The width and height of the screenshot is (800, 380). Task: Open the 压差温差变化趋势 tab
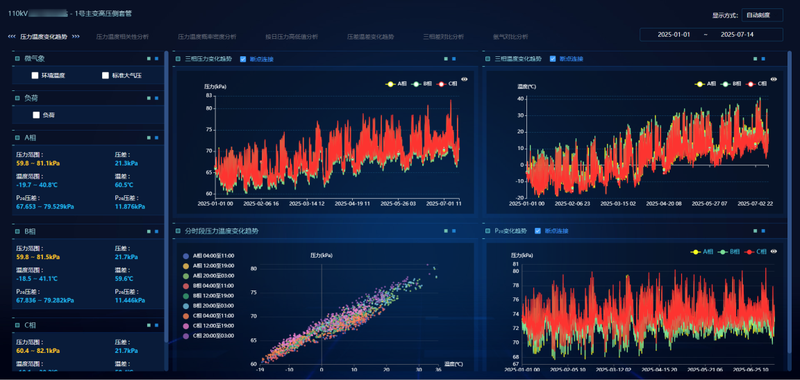[x=371, y=37]
